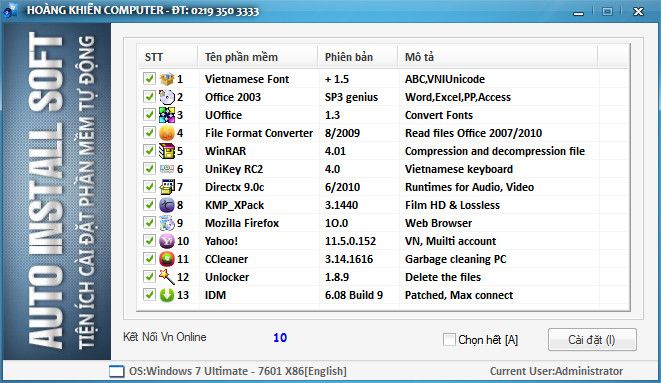Image resolution: width=661 pixels, height=383 pixels.
Task: Enable the Chọn hết [A] checkbox
Action: (x=449, y=340)
